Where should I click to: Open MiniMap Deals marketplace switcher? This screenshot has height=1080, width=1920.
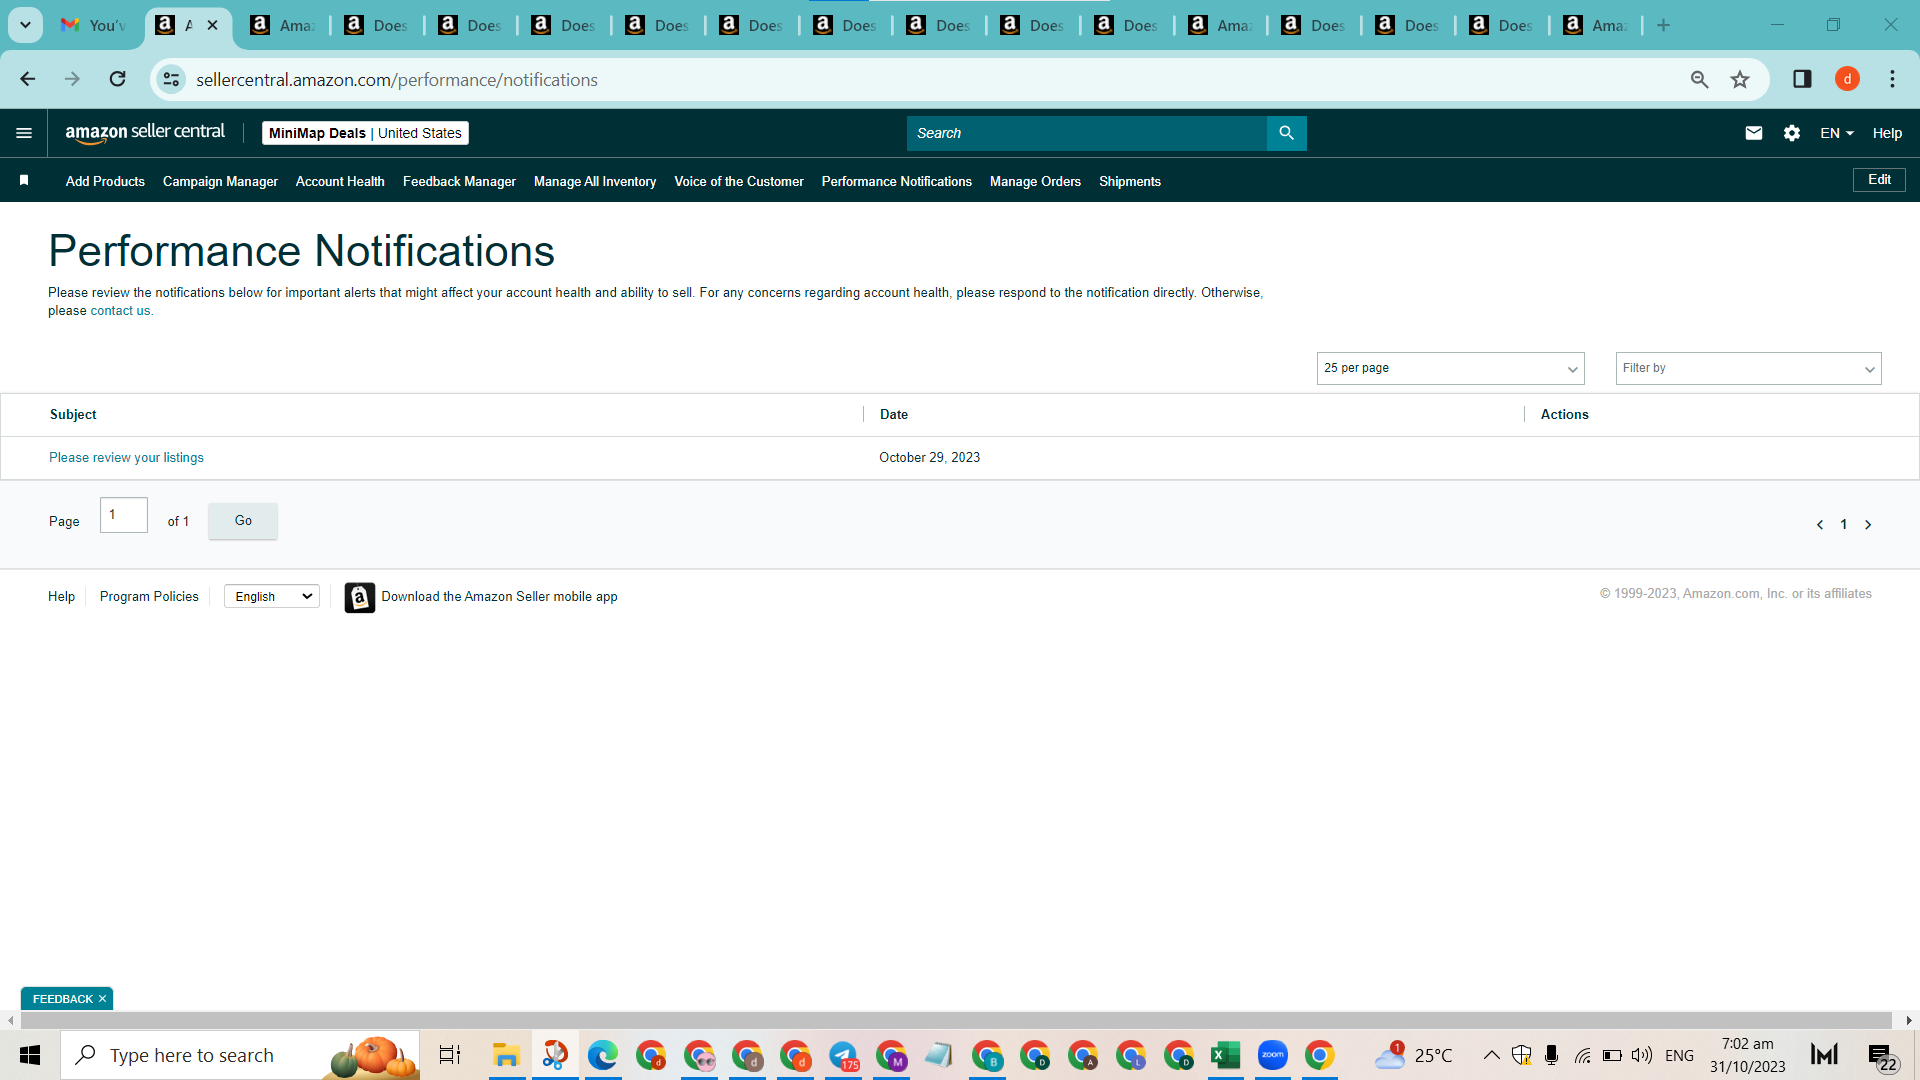pos(365,133)
